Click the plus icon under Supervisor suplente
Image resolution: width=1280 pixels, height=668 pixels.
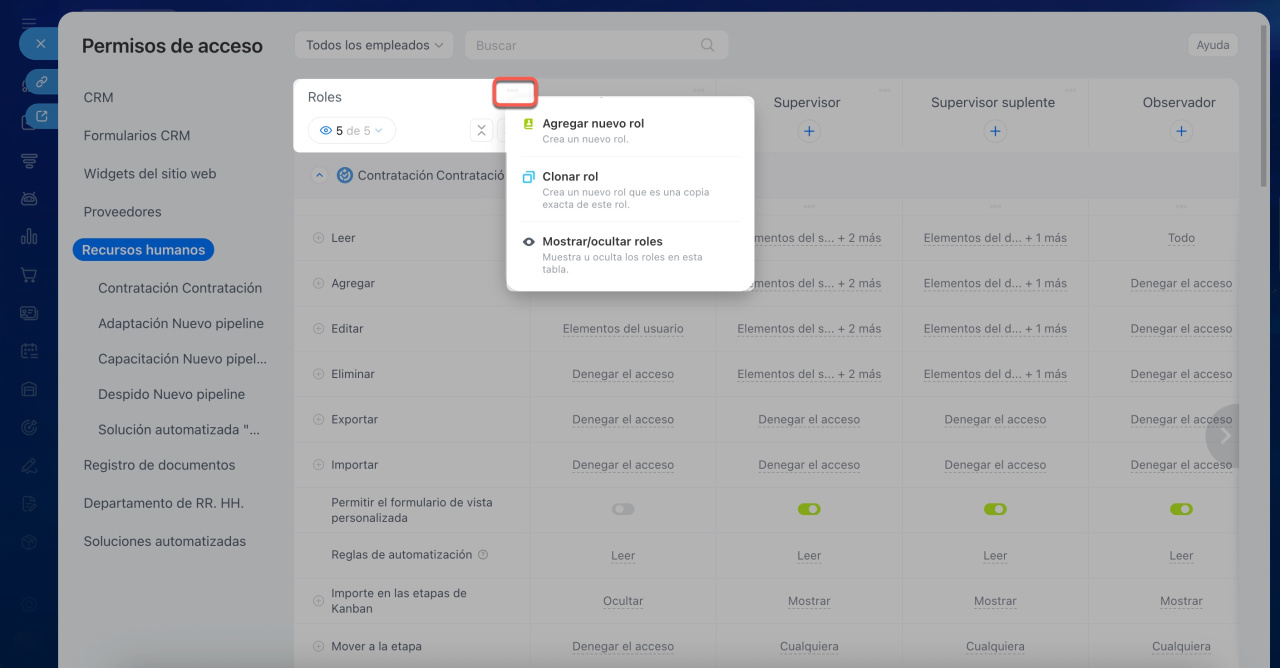[x=995, y=131]
